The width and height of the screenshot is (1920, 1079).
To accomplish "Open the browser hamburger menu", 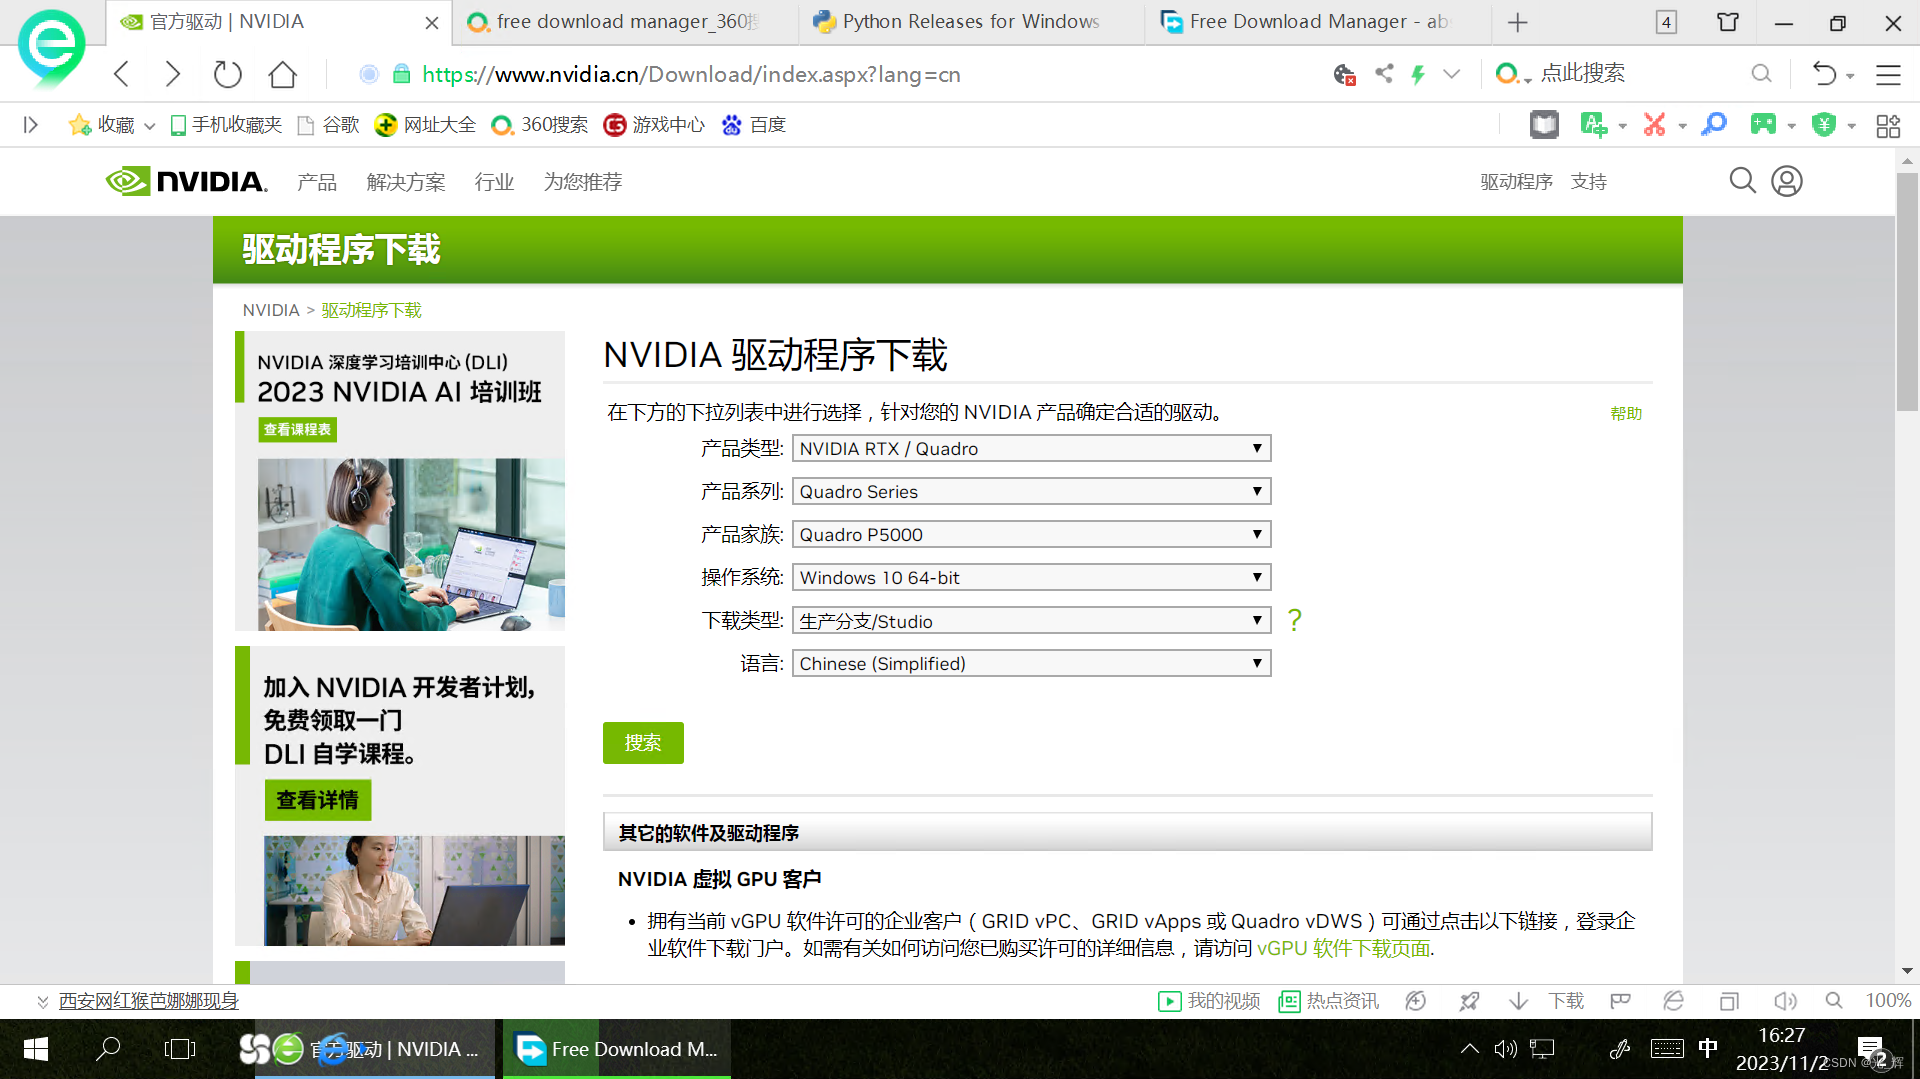I will click(1888, 74).
